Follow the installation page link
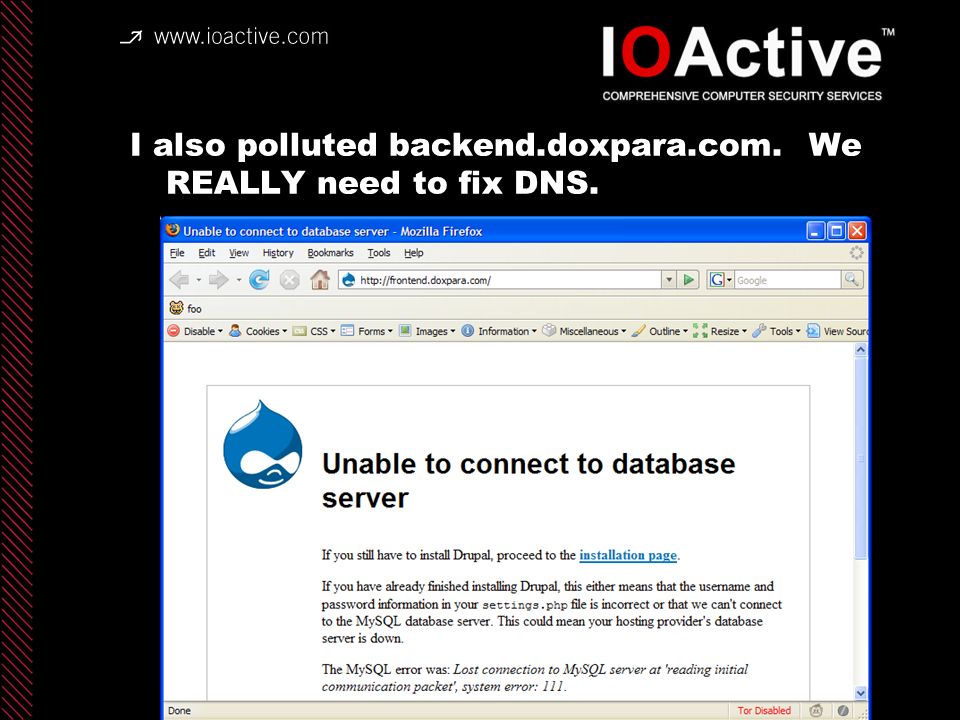 (628, 555)
